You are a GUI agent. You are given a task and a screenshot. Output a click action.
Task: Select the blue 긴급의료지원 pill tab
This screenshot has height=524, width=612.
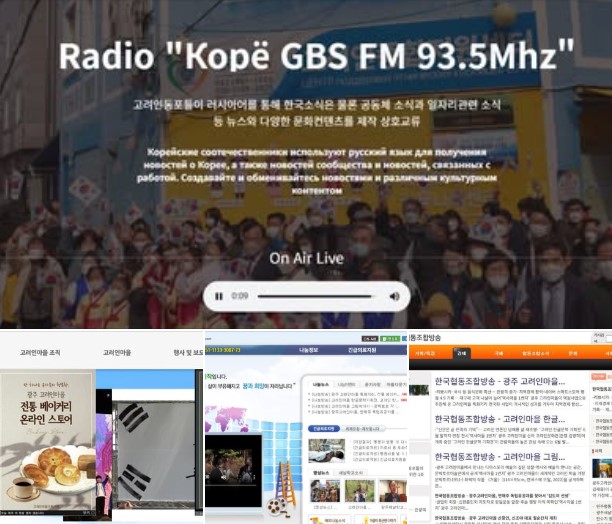click(x=324, y=428)
